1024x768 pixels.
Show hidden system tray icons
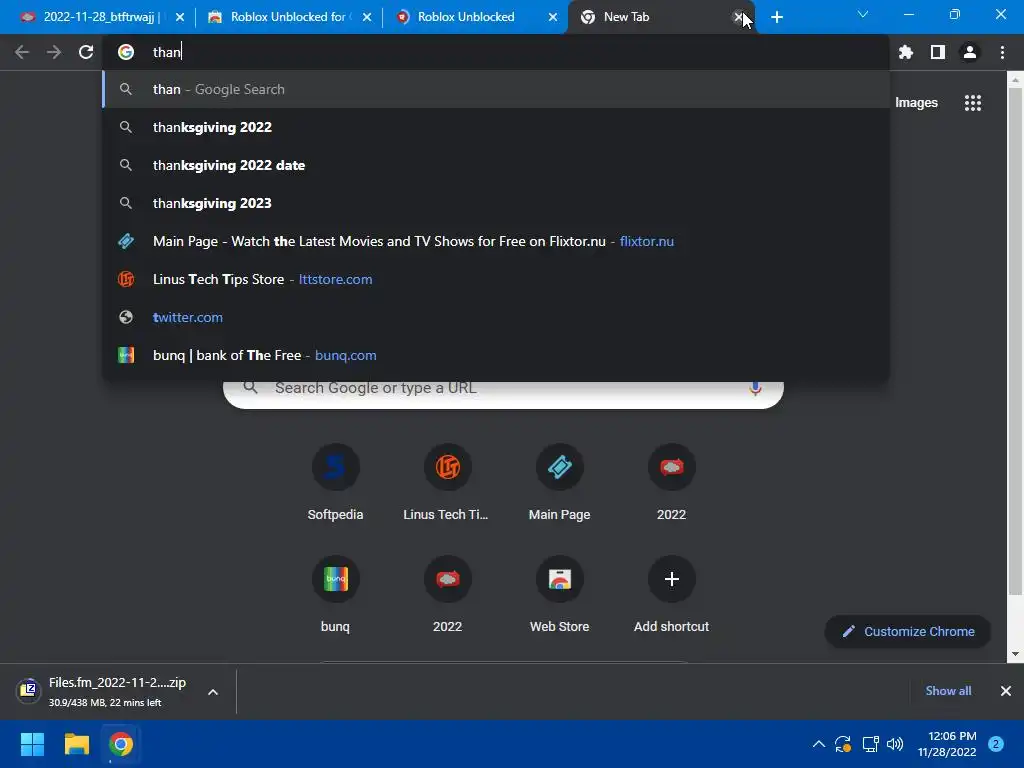point(818,744)
